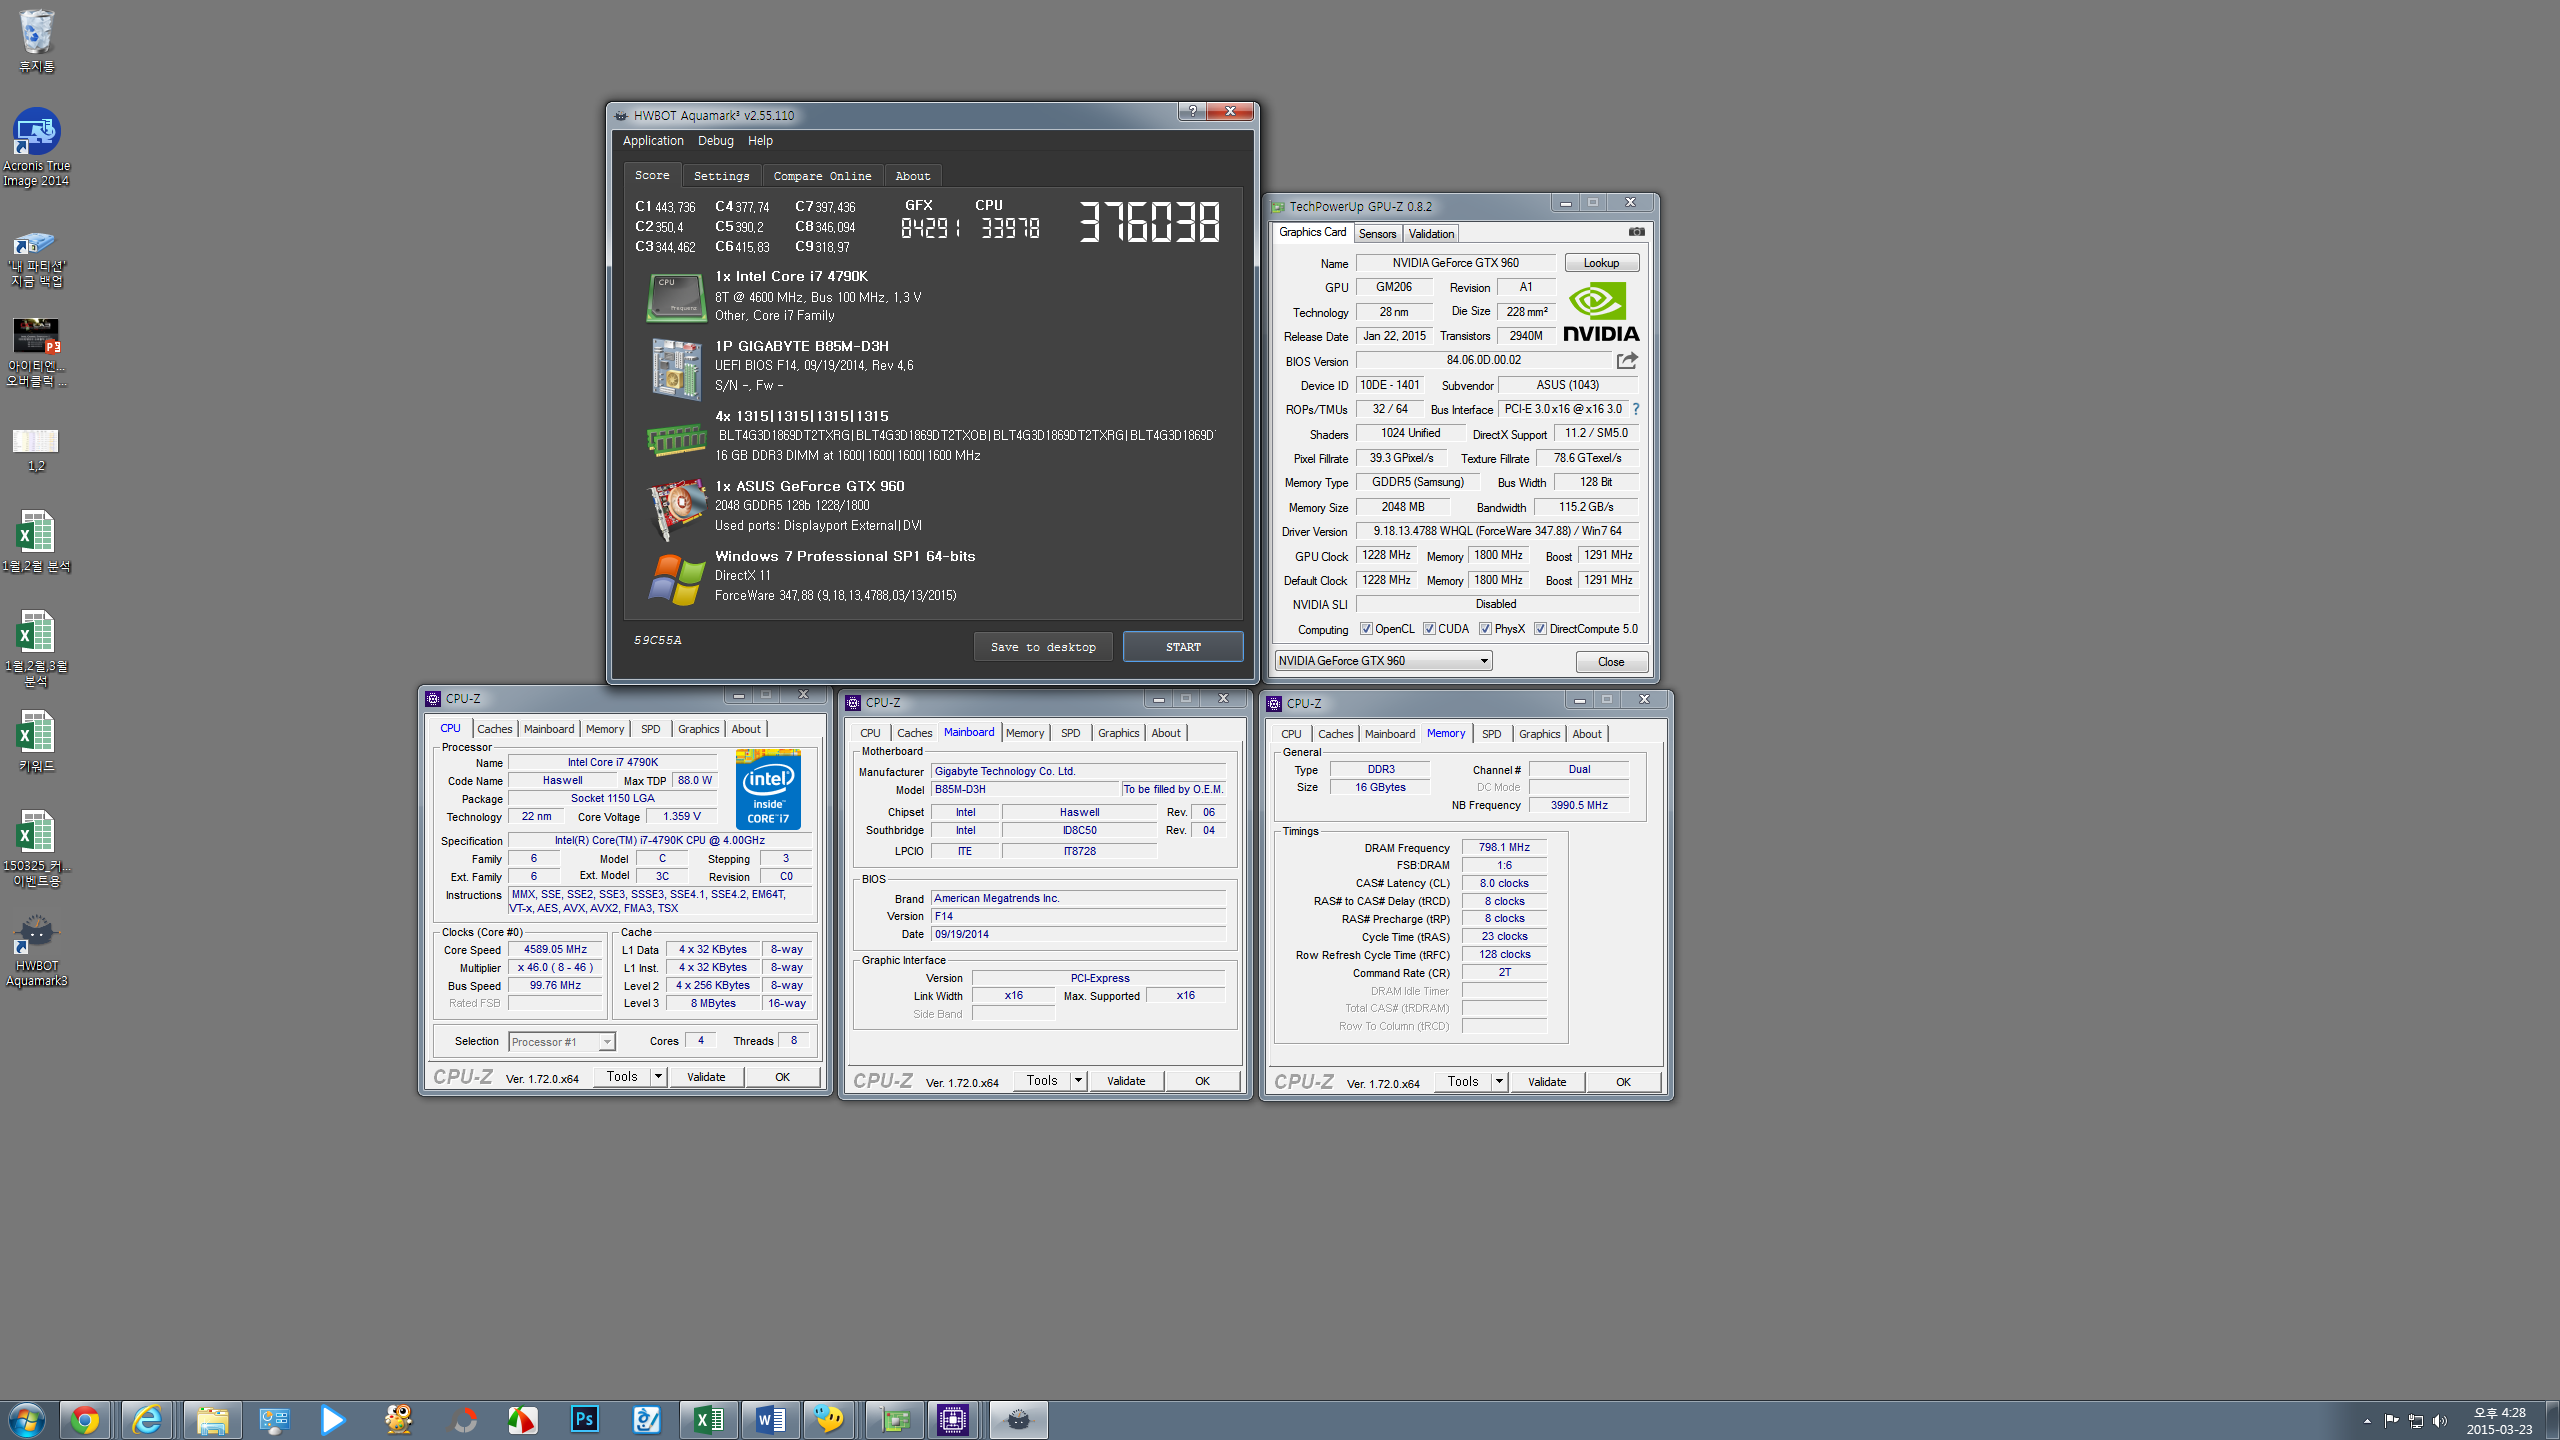Click the CPU chip icon in Aquamark
This screenshot has width=2560, height=1440.
676,297
